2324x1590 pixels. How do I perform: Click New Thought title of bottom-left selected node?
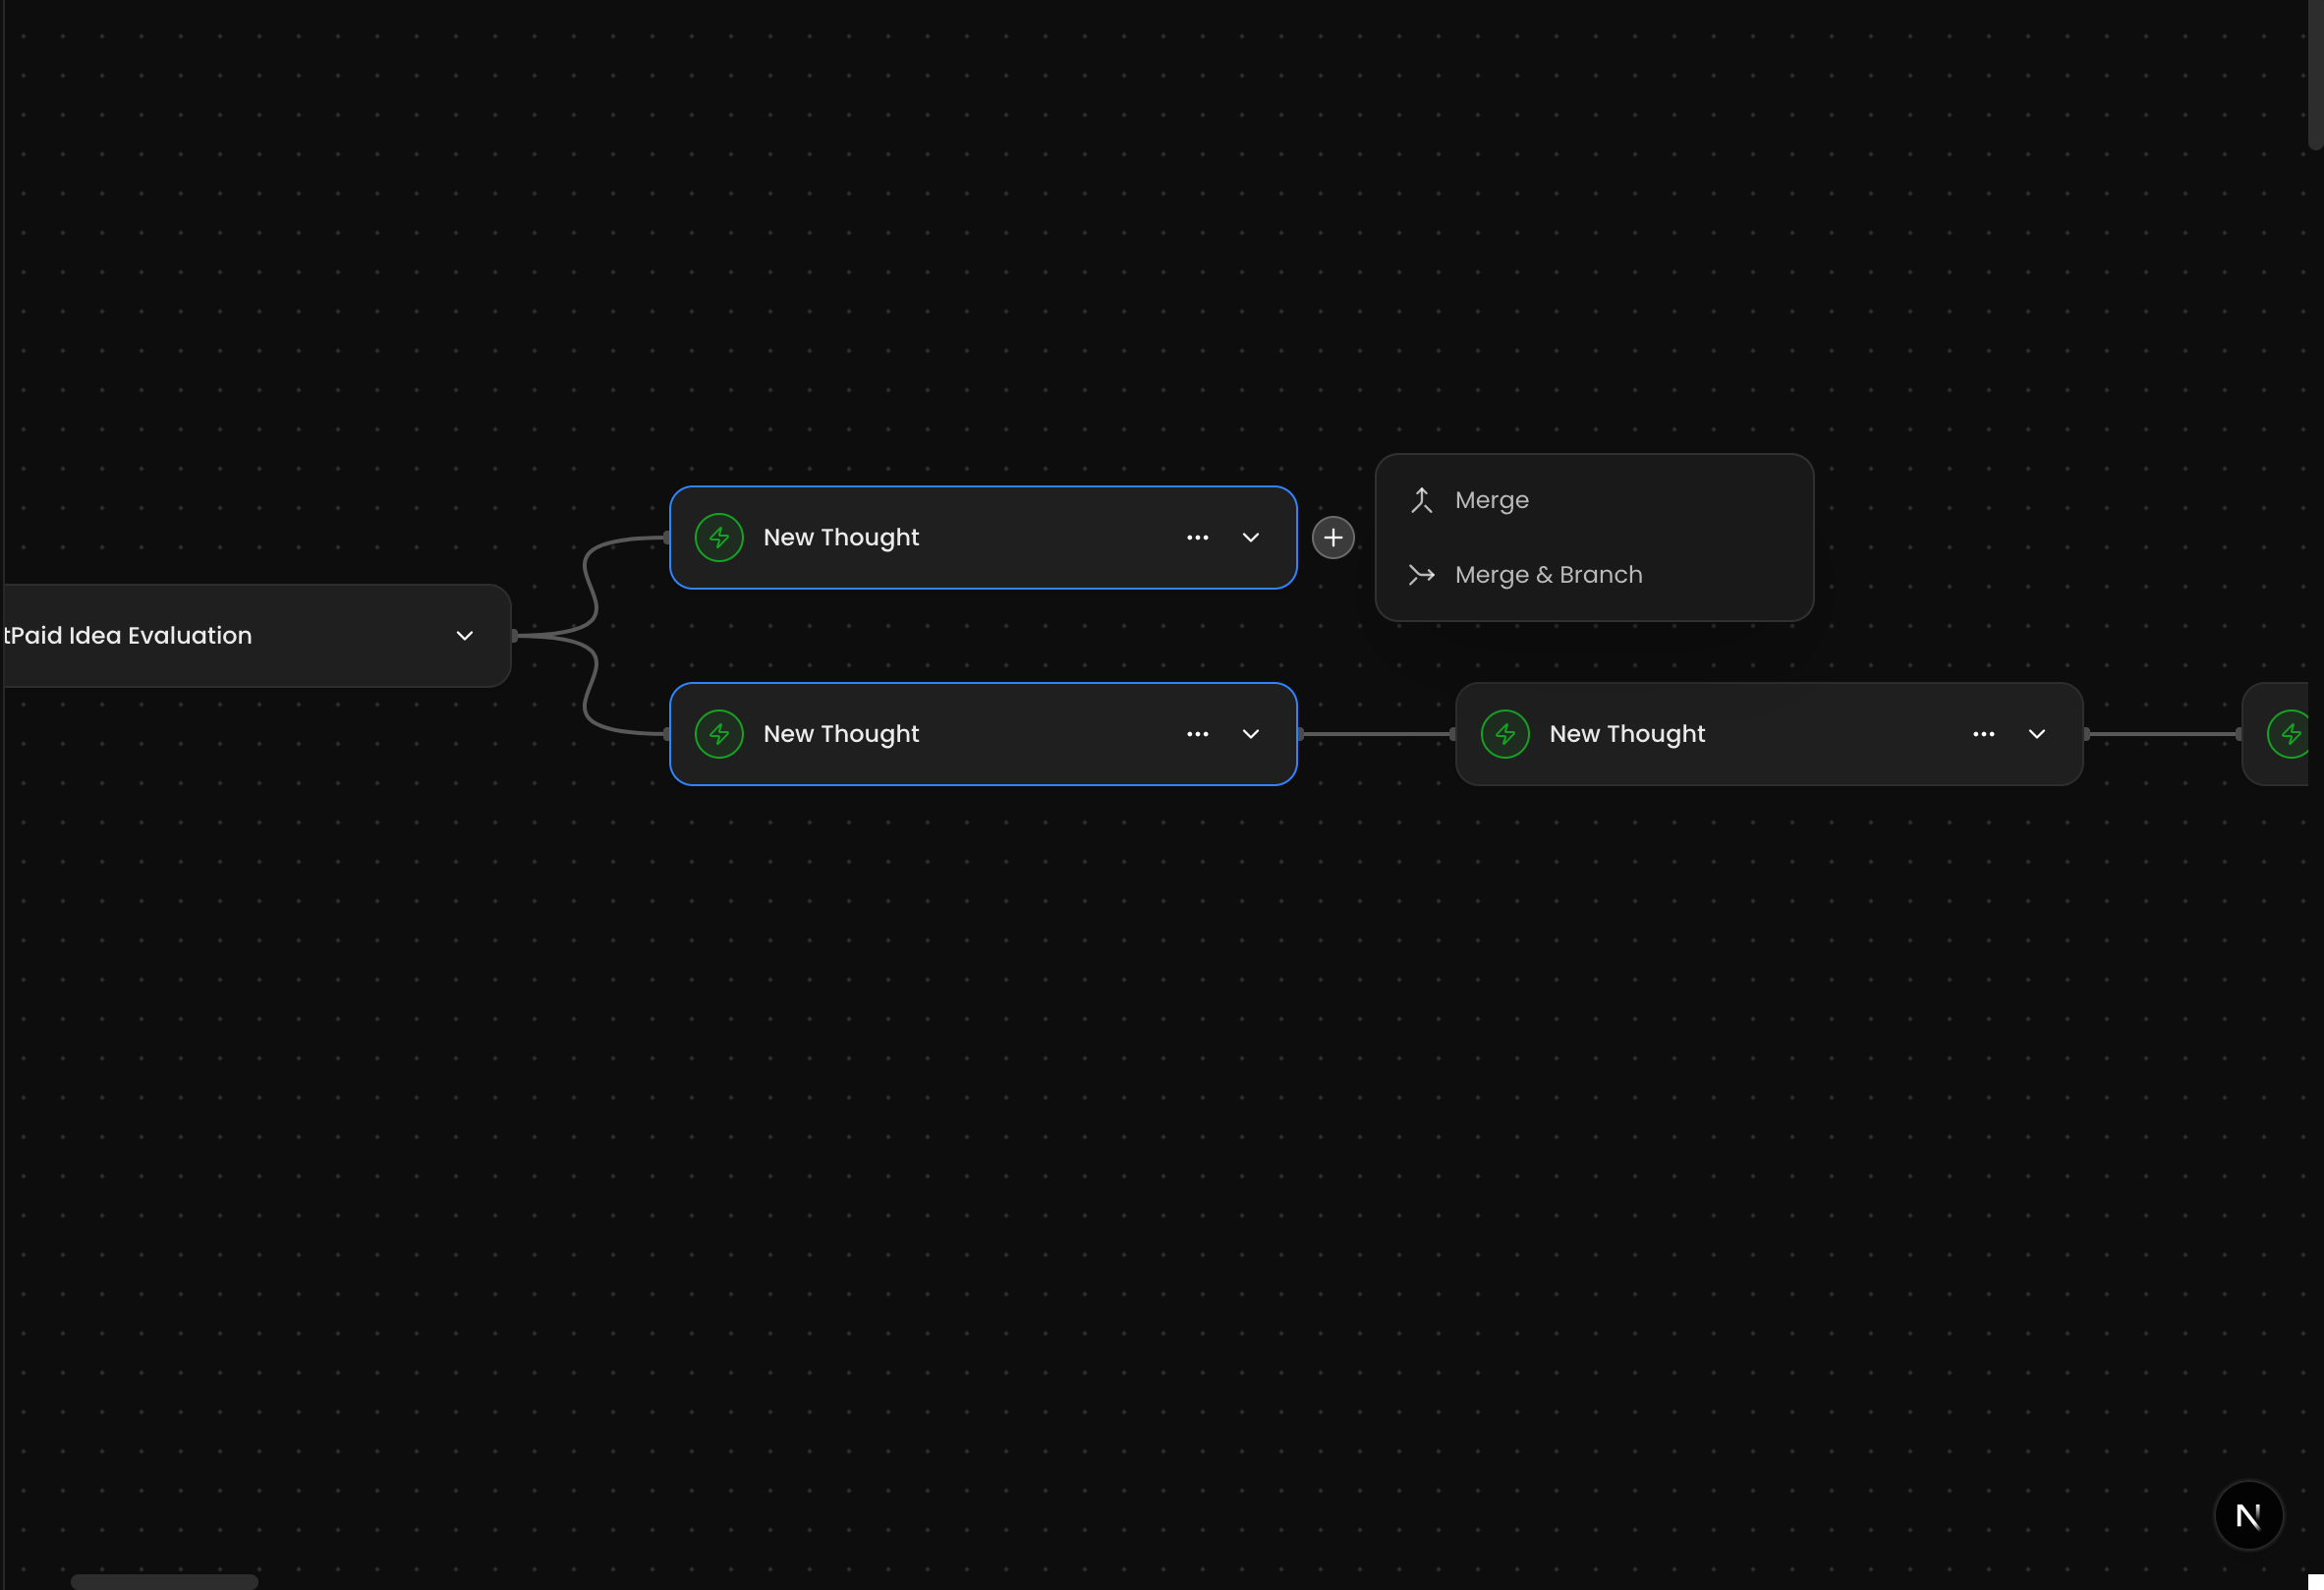click(841, 734)
